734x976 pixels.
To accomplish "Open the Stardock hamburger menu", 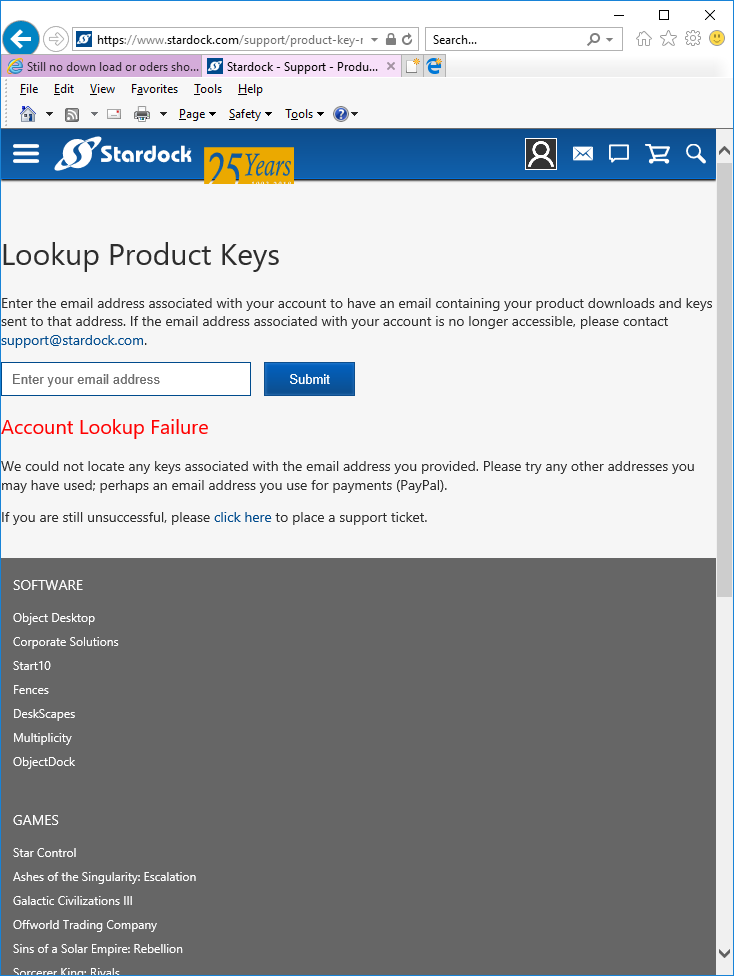I will pyautogui.click(x=26, y=153).
